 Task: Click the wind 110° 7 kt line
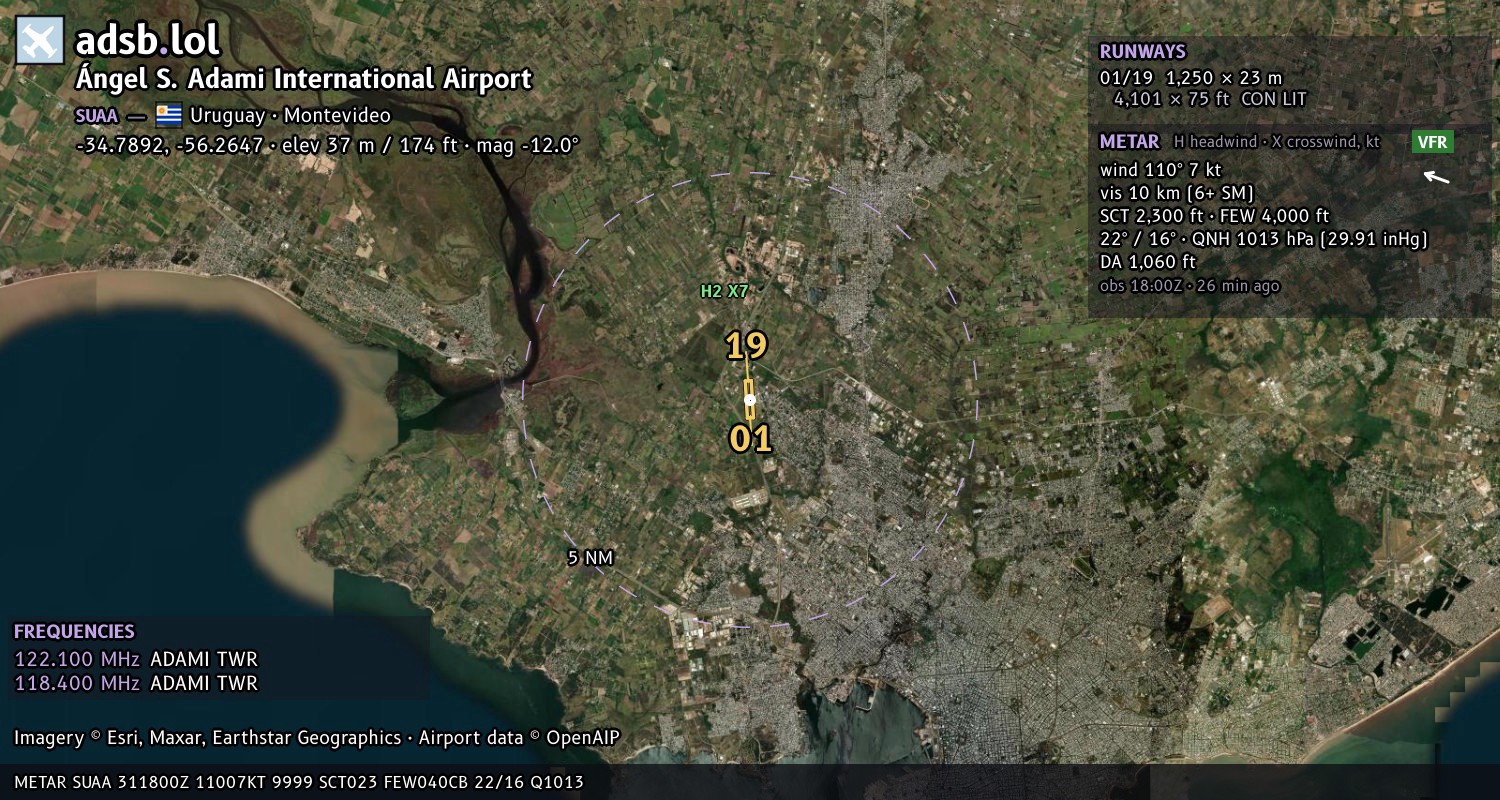coord(1160,169)
